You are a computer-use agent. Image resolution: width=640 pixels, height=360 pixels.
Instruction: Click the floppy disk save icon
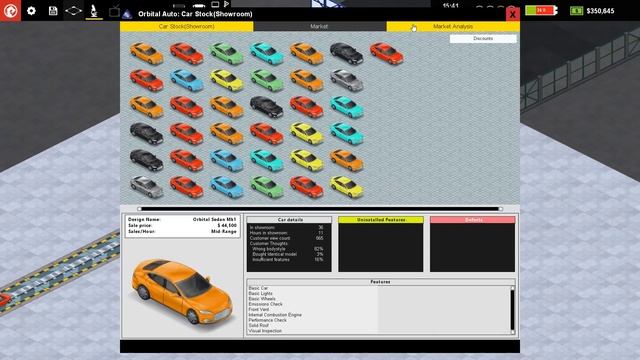53,11
